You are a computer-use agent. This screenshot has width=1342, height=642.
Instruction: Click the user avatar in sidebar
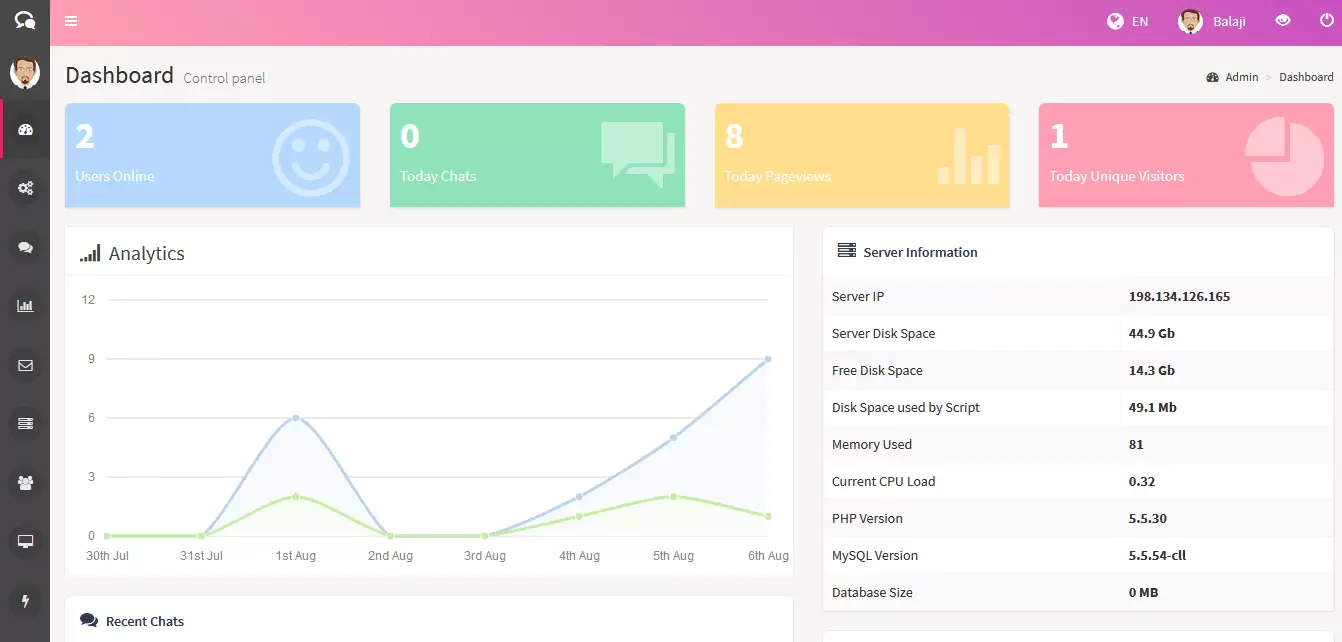click(25, 72)
